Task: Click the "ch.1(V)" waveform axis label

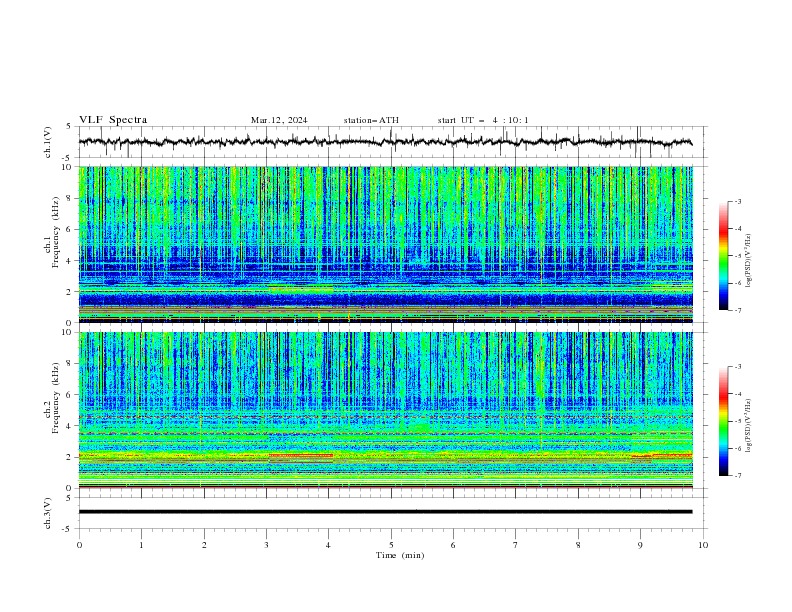Action: click(48, 142)
